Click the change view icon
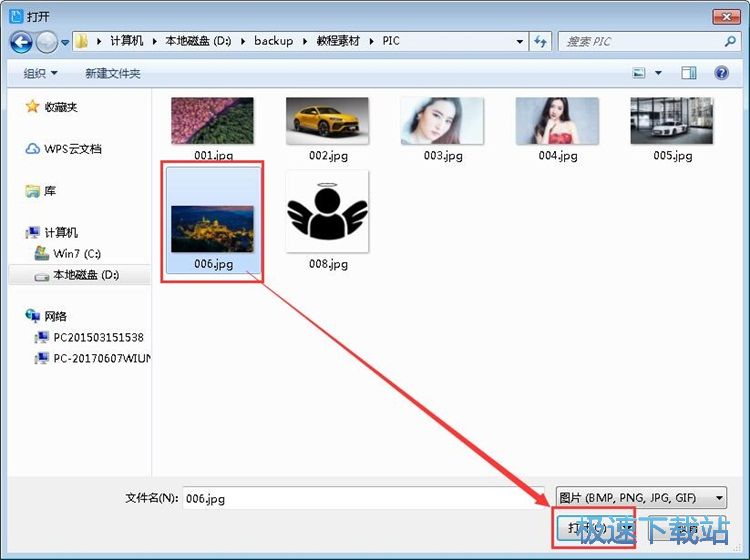The image size is (750, 560). point(639,73)
